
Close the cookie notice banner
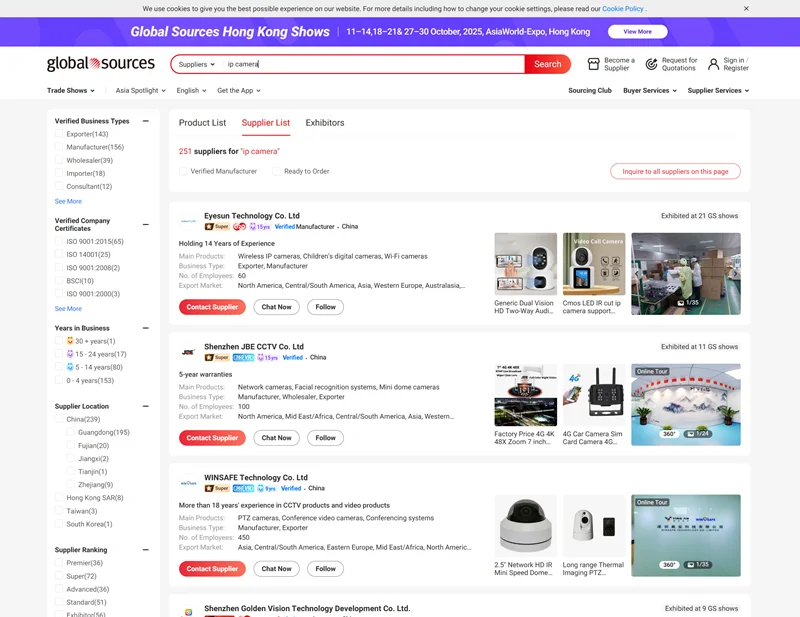(746, 9)
